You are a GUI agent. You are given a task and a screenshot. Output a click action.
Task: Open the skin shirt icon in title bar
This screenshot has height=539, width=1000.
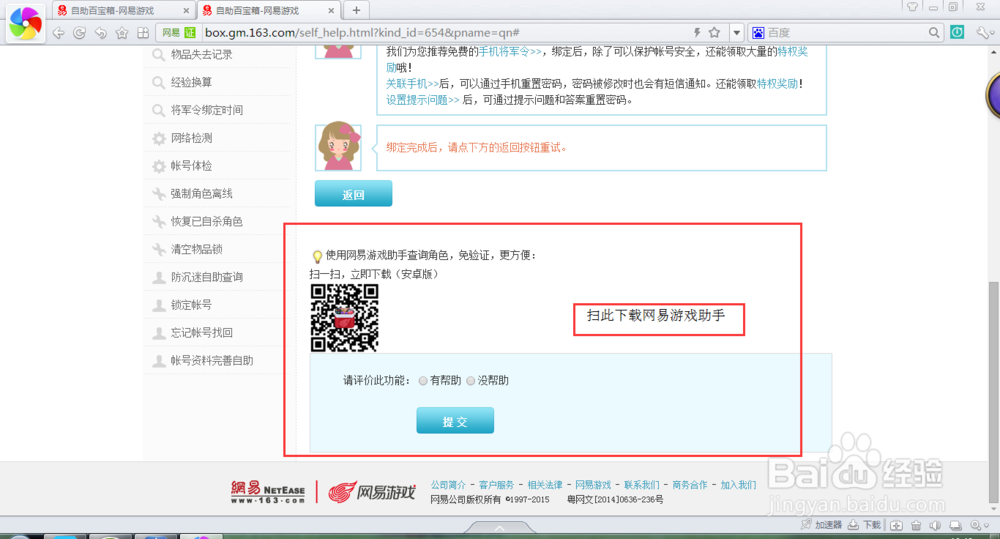click(912, 7)
